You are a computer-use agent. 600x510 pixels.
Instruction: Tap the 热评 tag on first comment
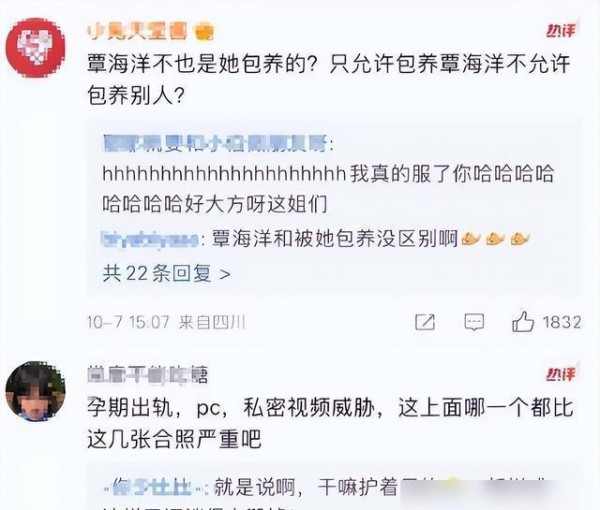point(561,30)
